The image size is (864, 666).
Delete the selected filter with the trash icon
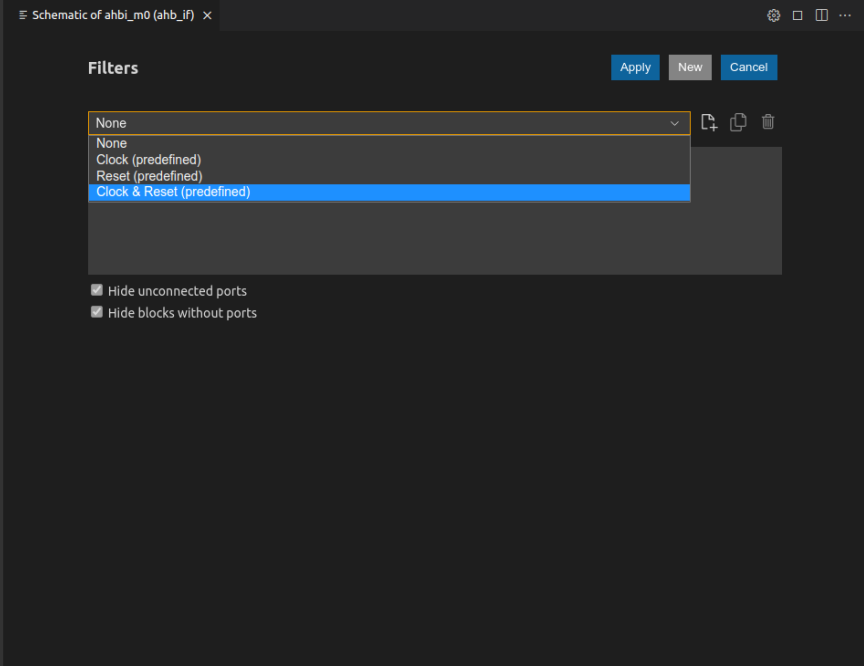point(767,122)
